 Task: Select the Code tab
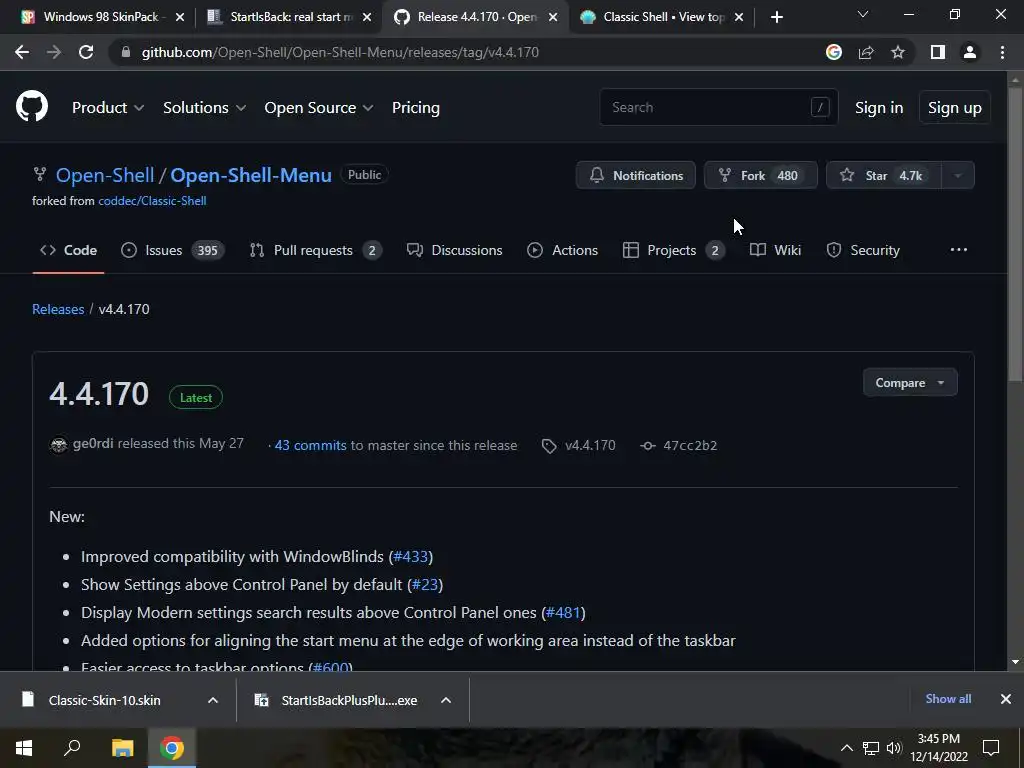(x=69, y=251)
